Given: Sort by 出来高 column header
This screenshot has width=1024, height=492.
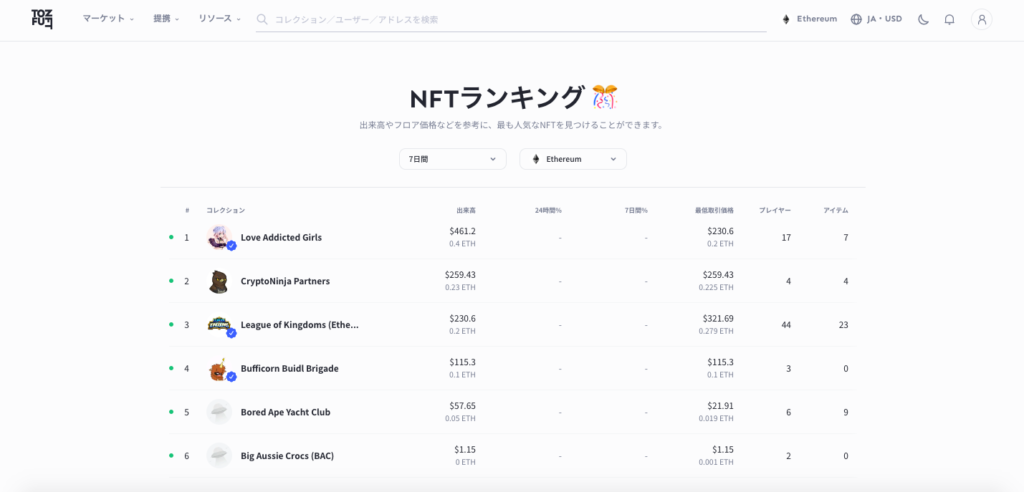Looking at the screenshot, I should click(x=466, y=210).
